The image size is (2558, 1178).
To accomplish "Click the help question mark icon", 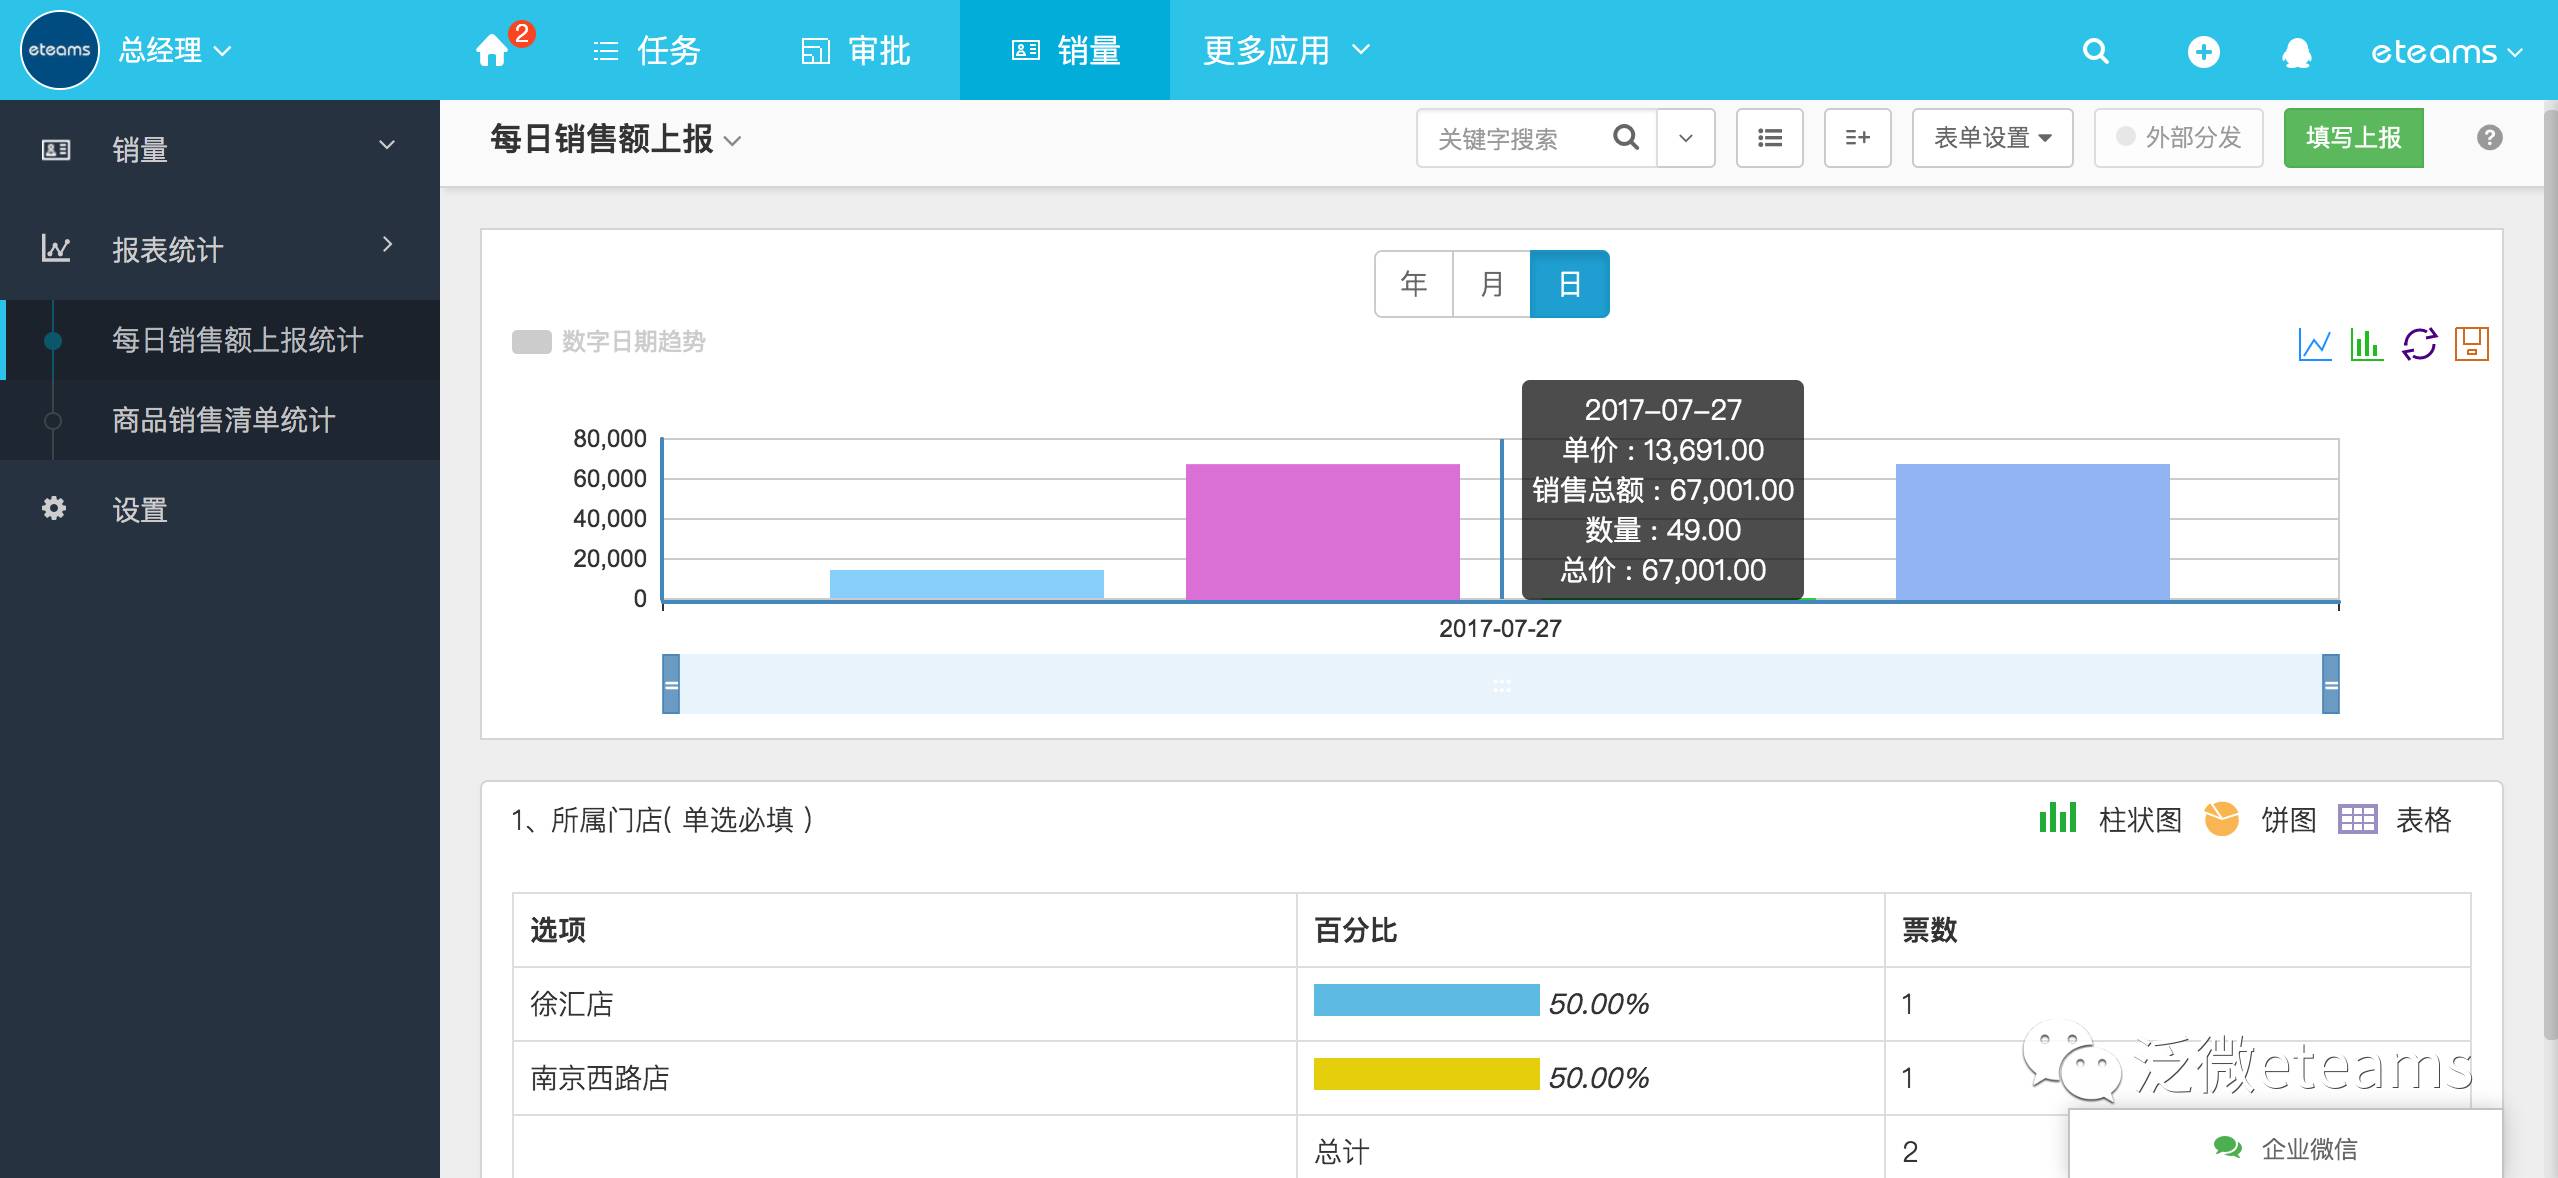I will click(2489, 138).
